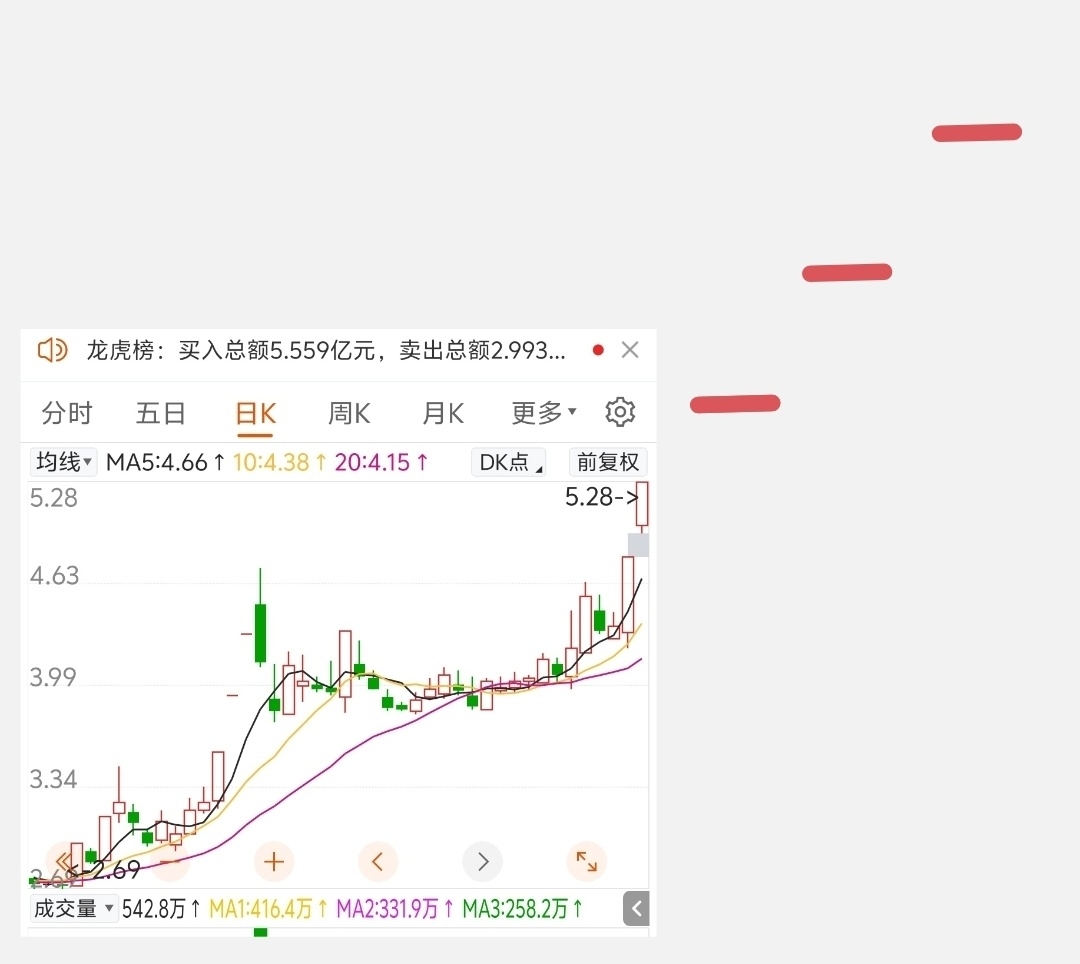1080x964 pixels.
Task: Move chart right with arrow button
Action: pyautogui.click(x=482, y=861)
